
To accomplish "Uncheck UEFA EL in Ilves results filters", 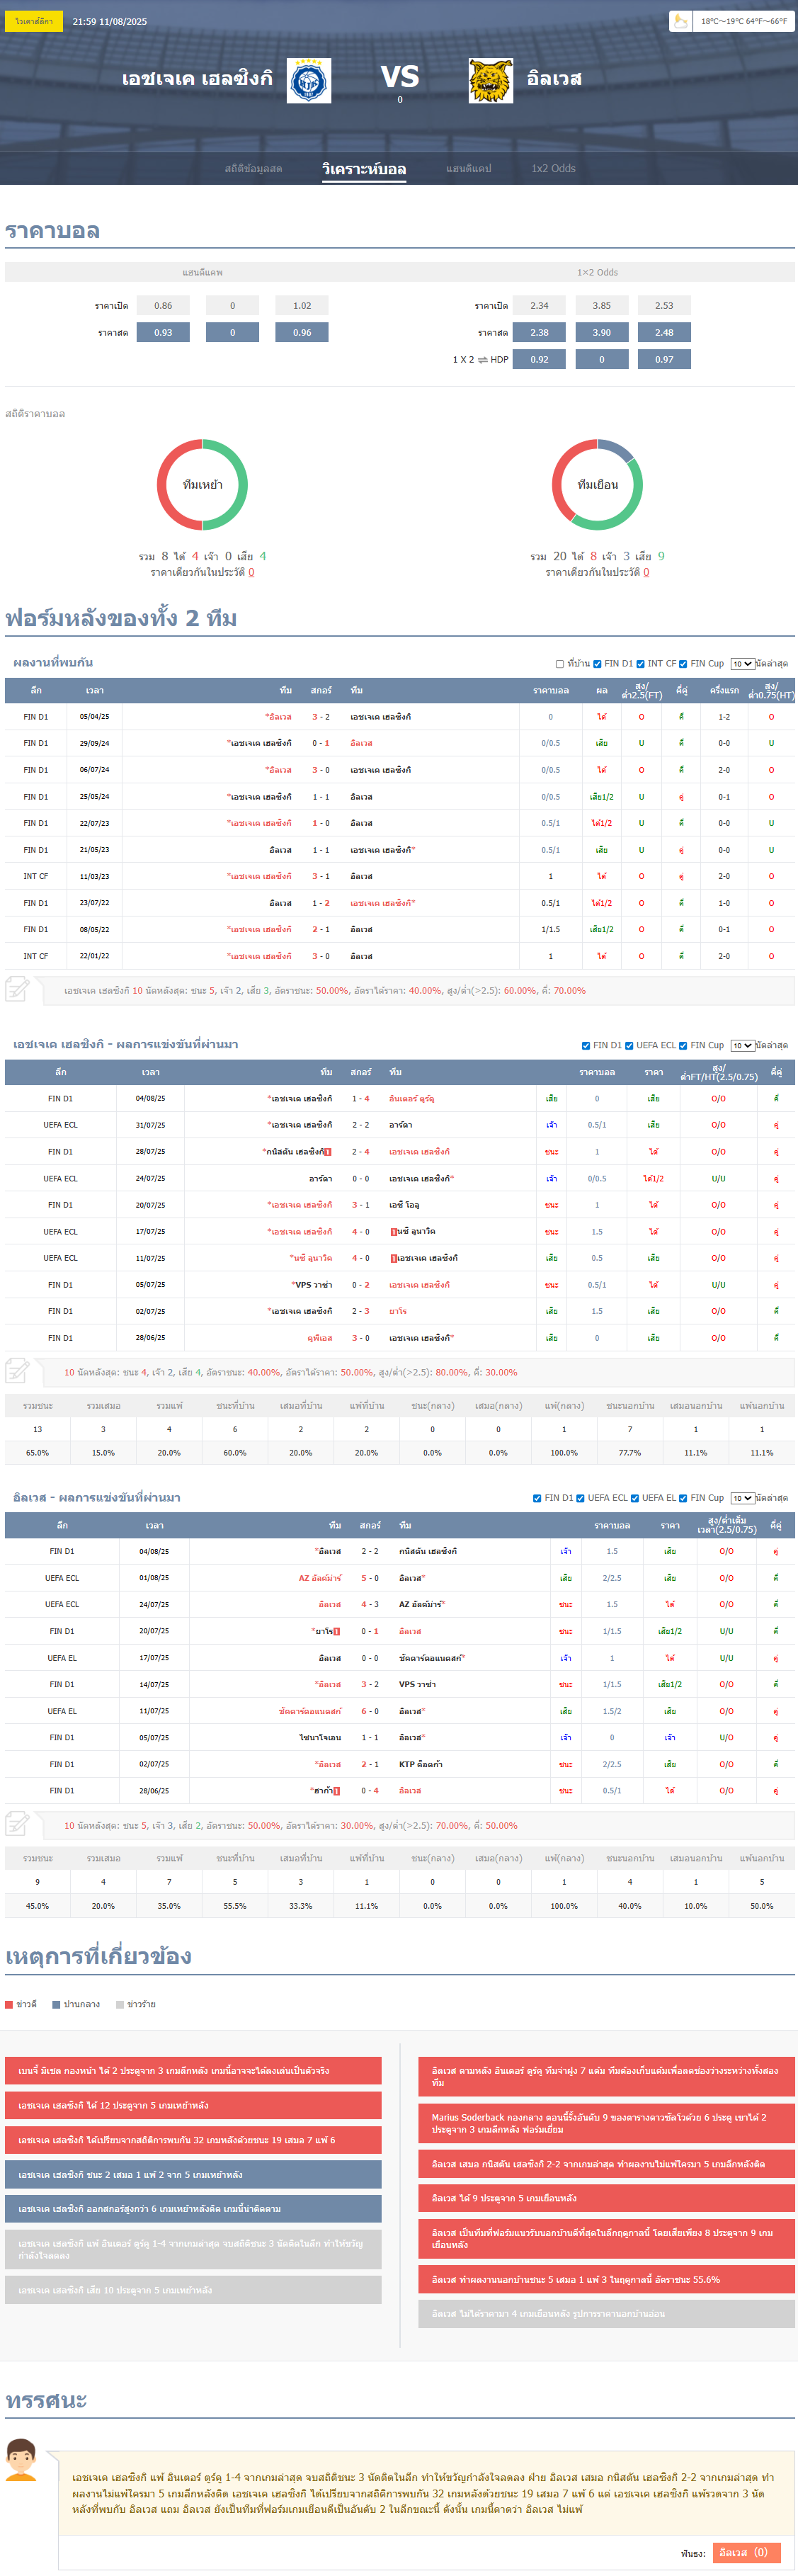I will point(634,1498).
